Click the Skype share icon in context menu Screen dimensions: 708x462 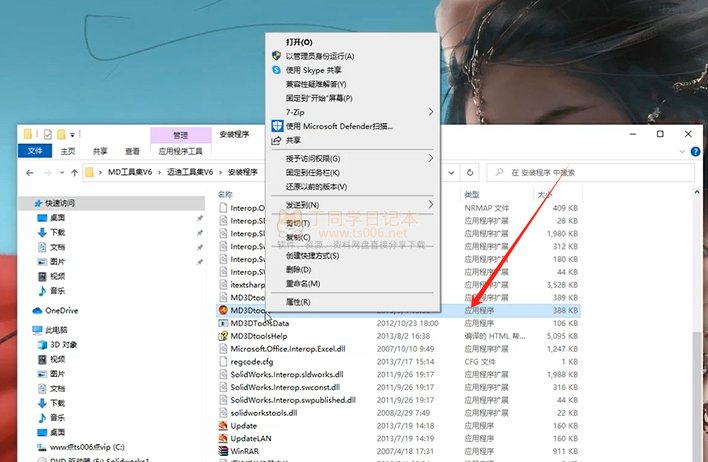[x=277, y=70]
